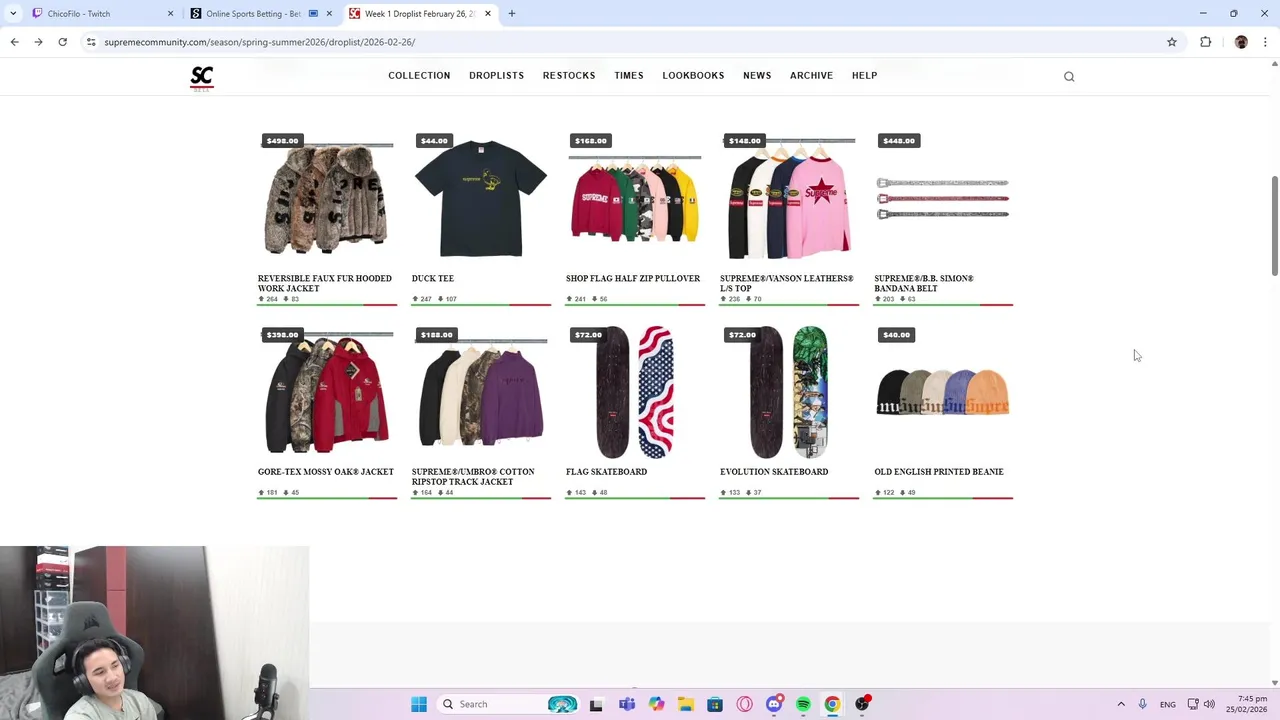Open Supreme/B.B. Simon Bandana Belt link

pos(924,284)
